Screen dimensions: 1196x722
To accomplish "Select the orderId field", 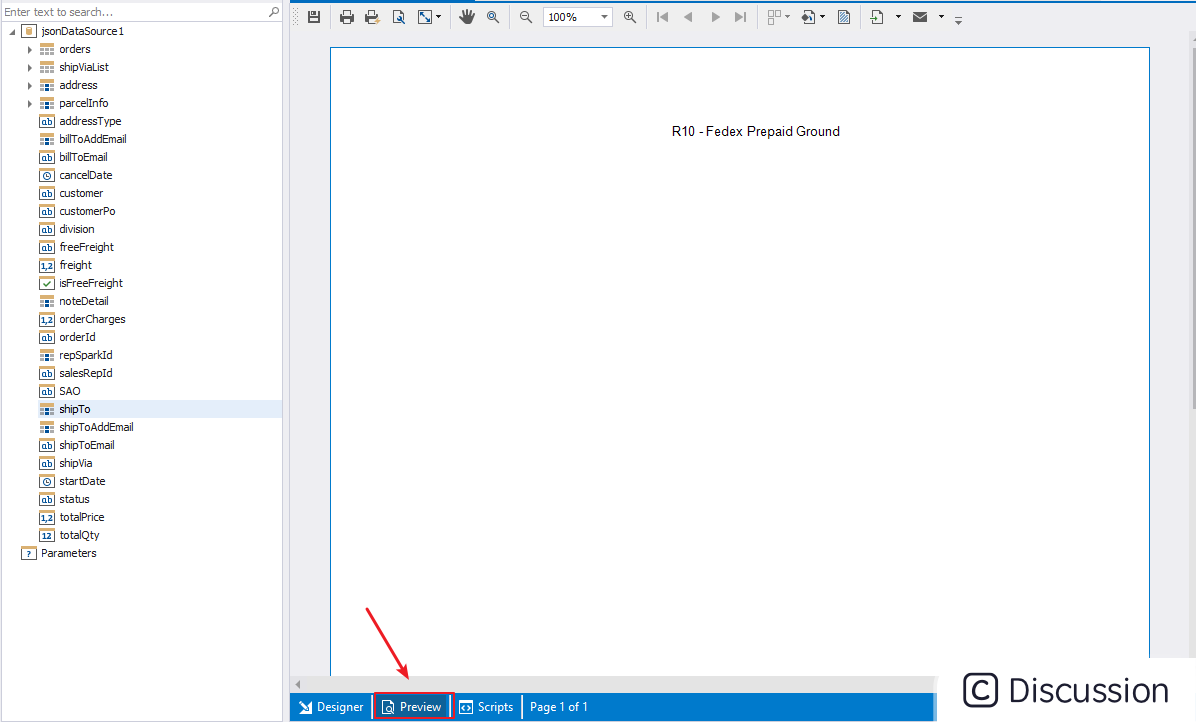I will click(x=77, y=337).
